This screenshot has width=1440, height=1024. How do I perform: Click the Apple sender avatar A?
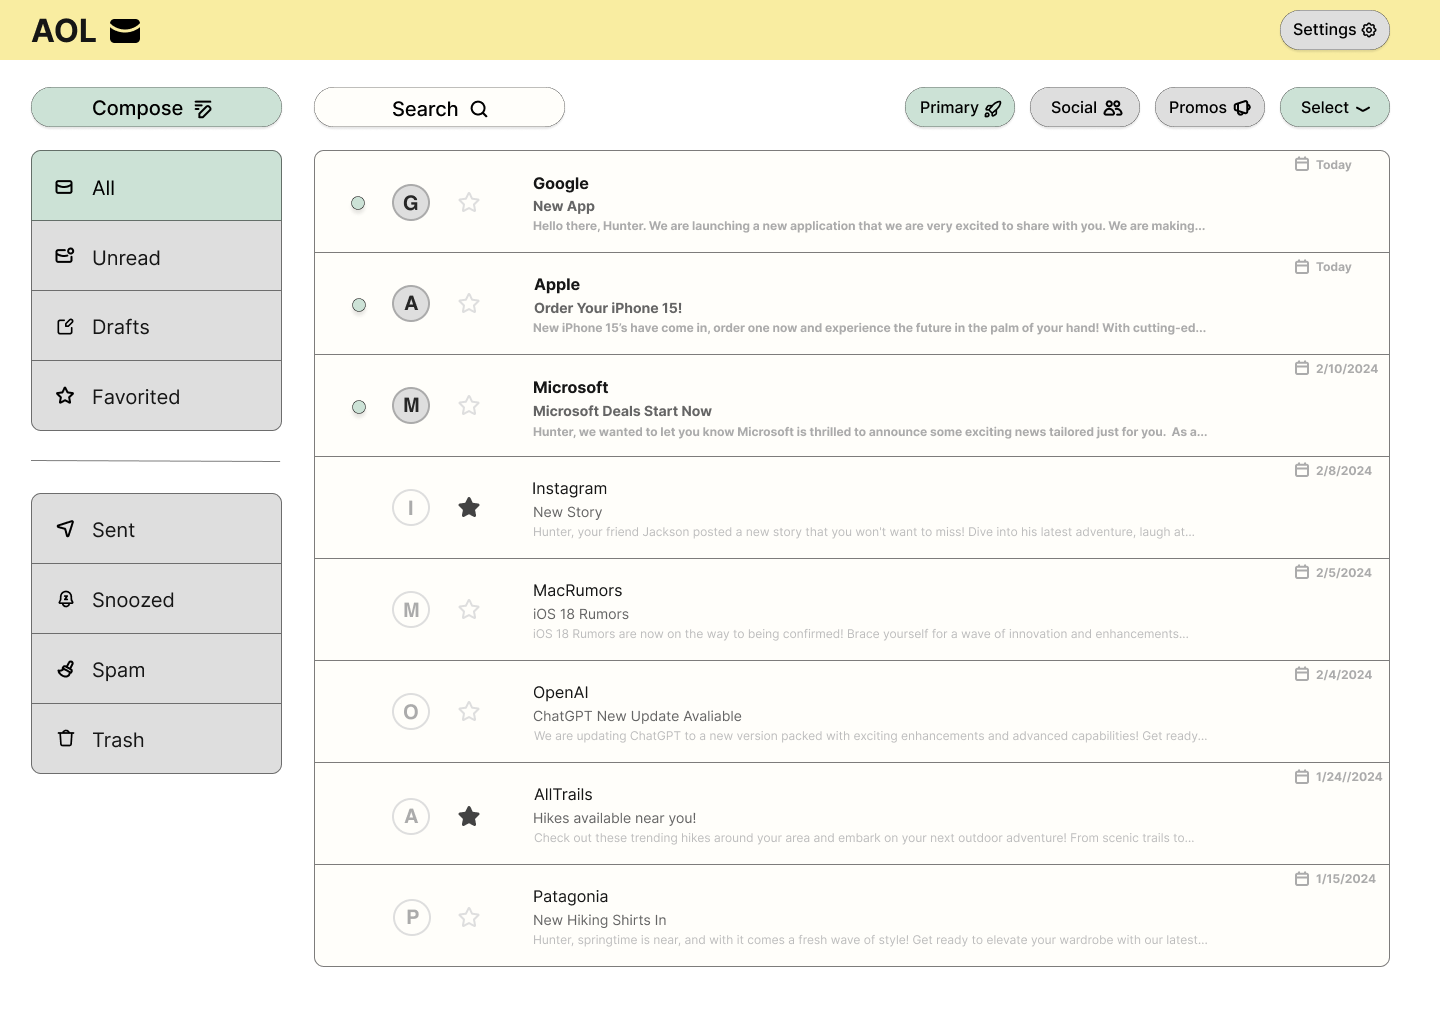click(411, 303)
